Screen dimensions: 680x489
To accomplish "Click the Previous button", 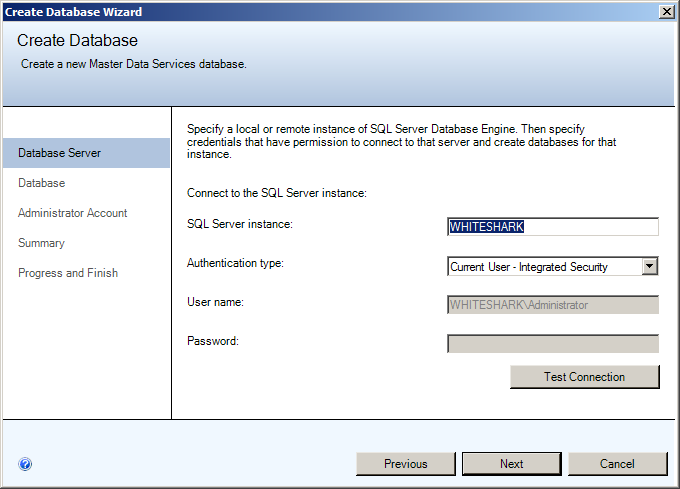I will point(405,464).
